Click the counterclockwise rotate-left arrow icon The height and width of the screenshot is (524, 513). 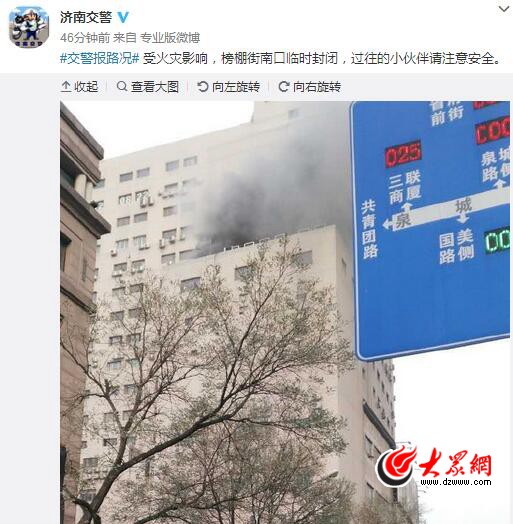coord(203,87)
